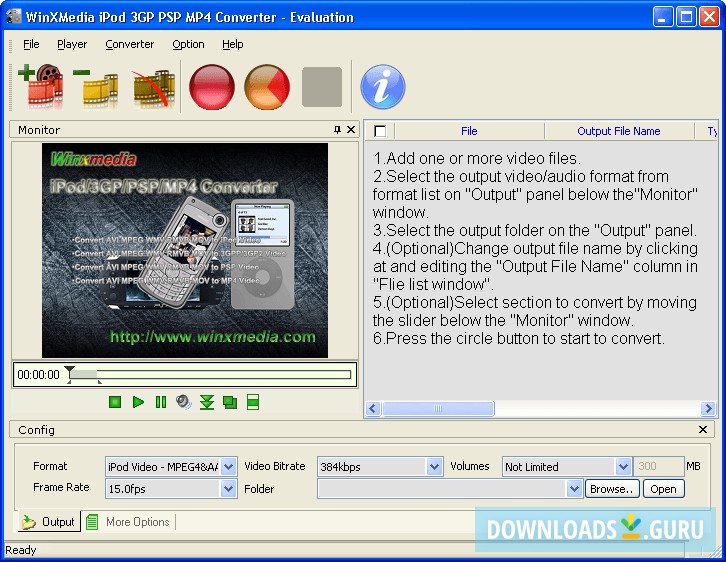Image resolution: width=726 pixels, height=562 pixels.
Task: Click the Output File Name column header
Action: click(x=619, y=131)
